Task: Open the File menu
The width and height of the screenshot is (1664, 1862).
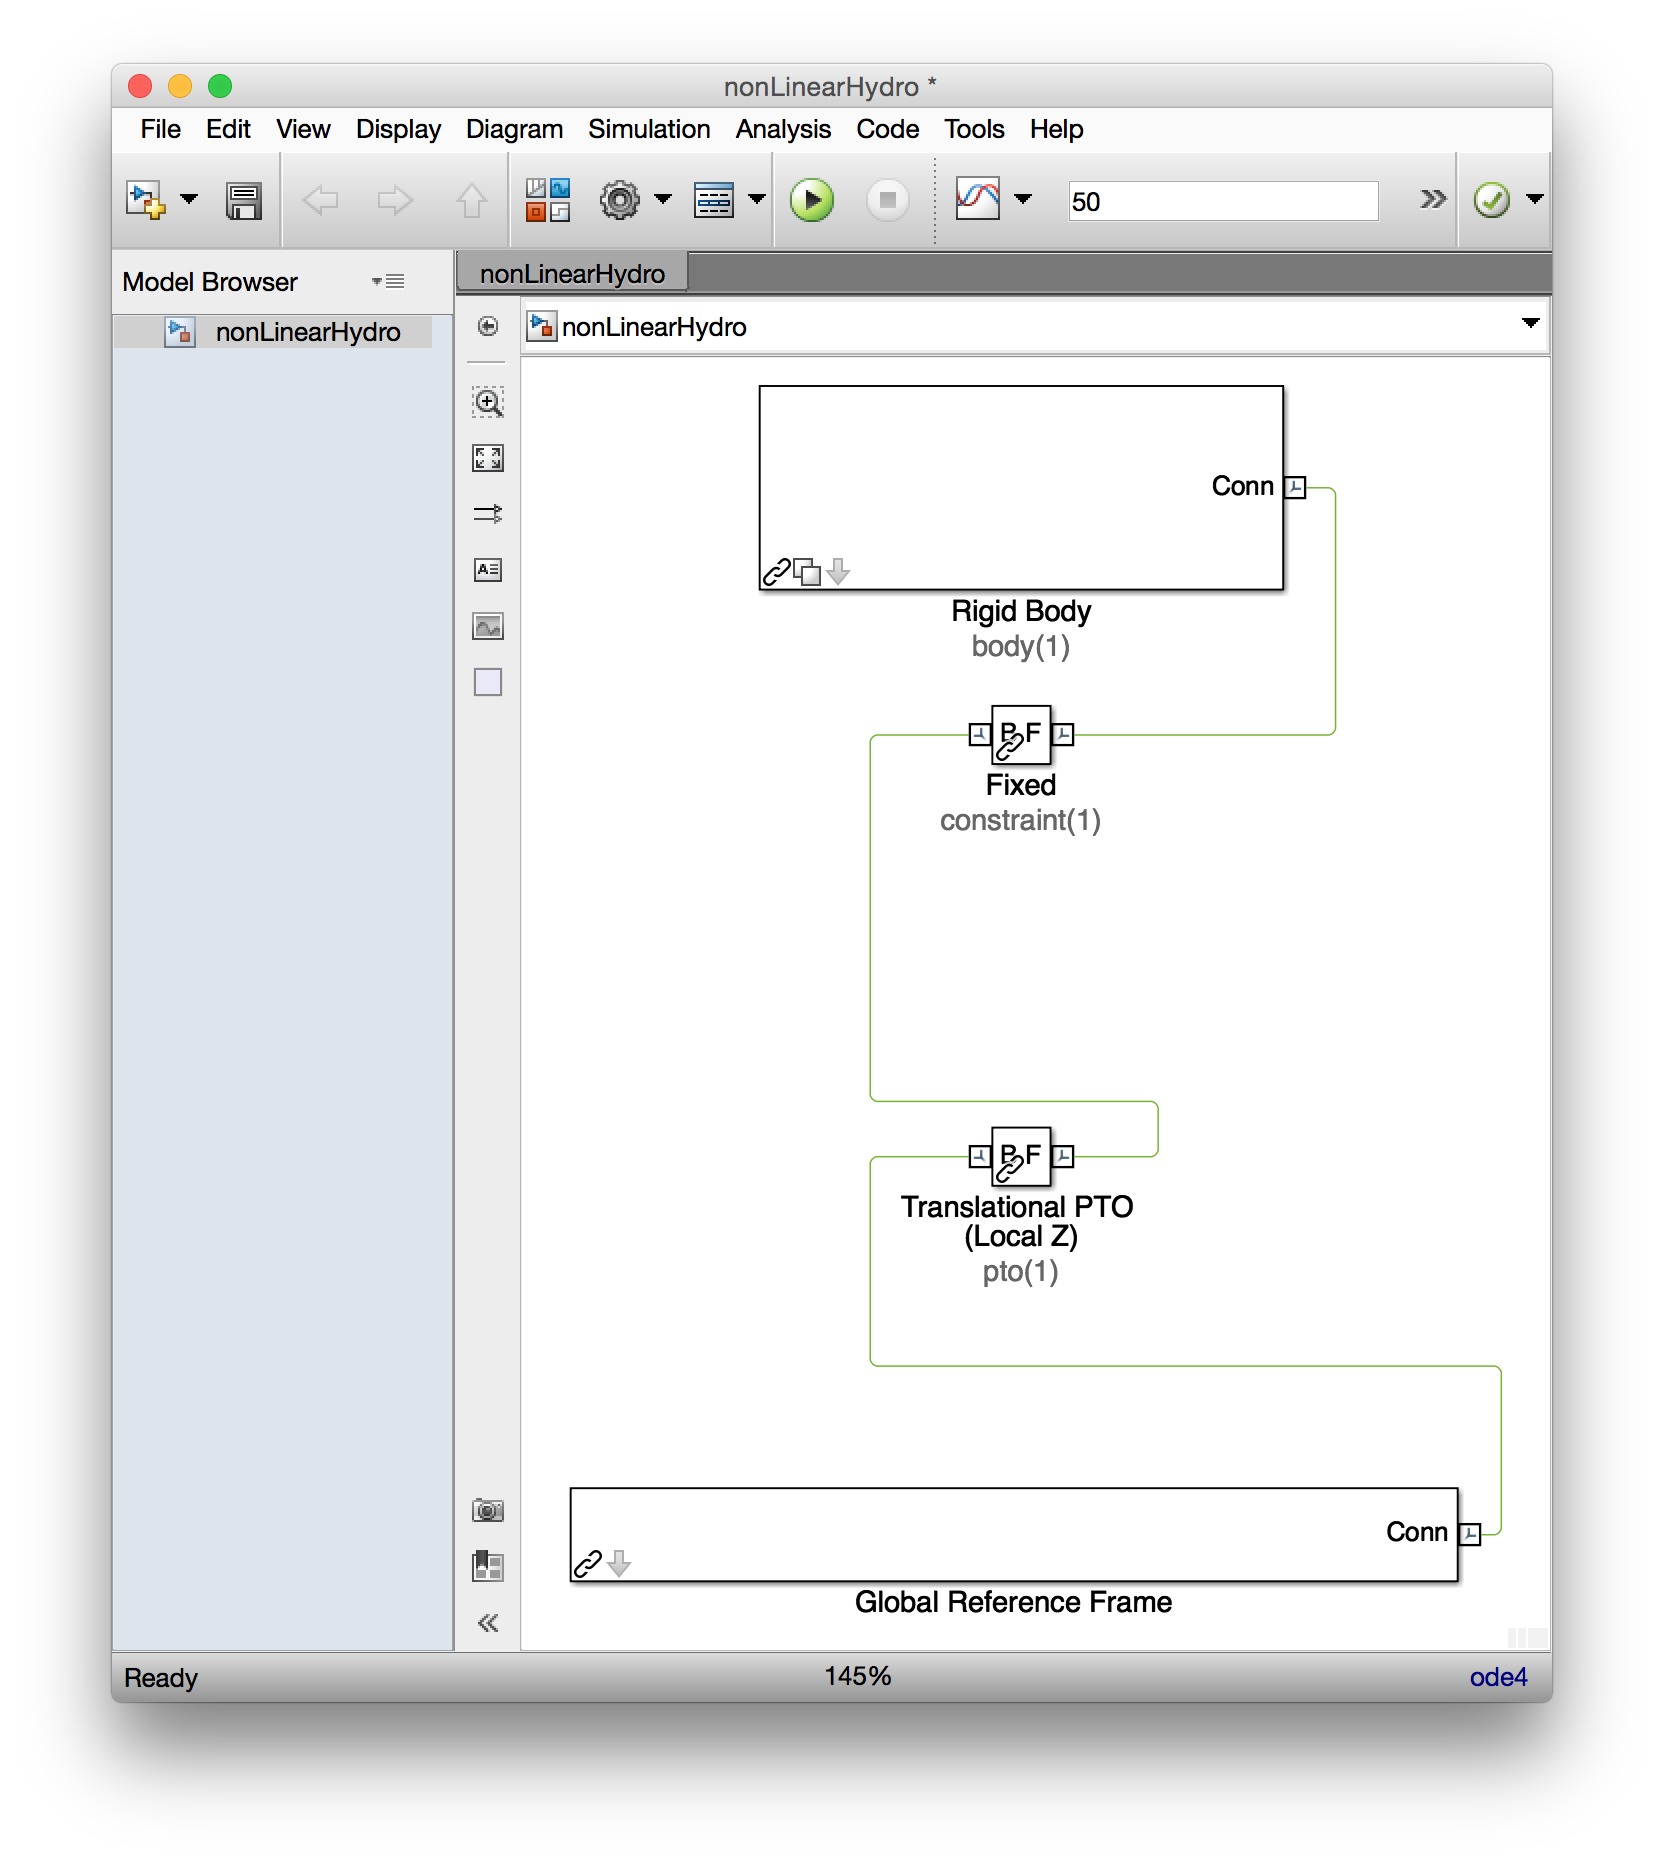Action: click(x=161, y=129)
